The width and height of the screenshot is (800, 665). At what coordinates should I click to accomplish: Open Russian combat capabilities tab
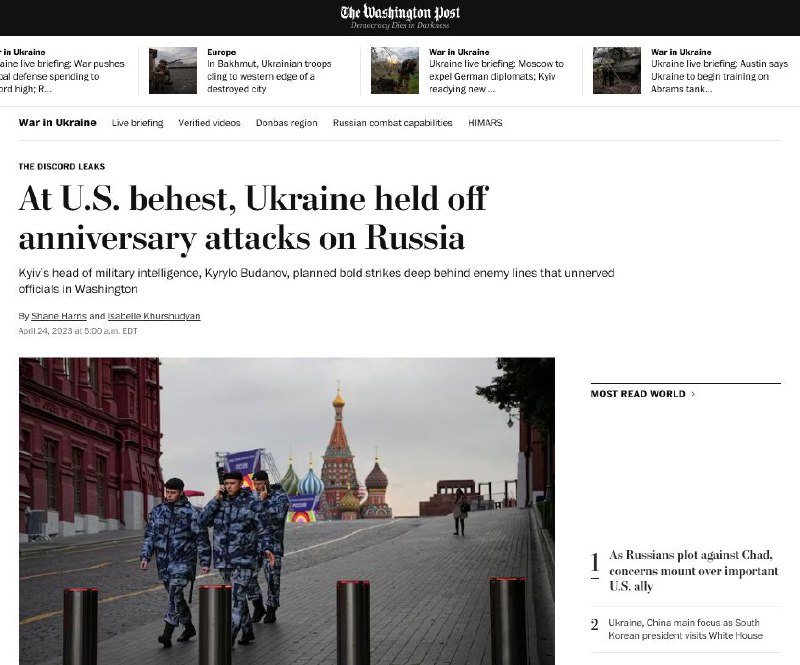click(392, 123)
